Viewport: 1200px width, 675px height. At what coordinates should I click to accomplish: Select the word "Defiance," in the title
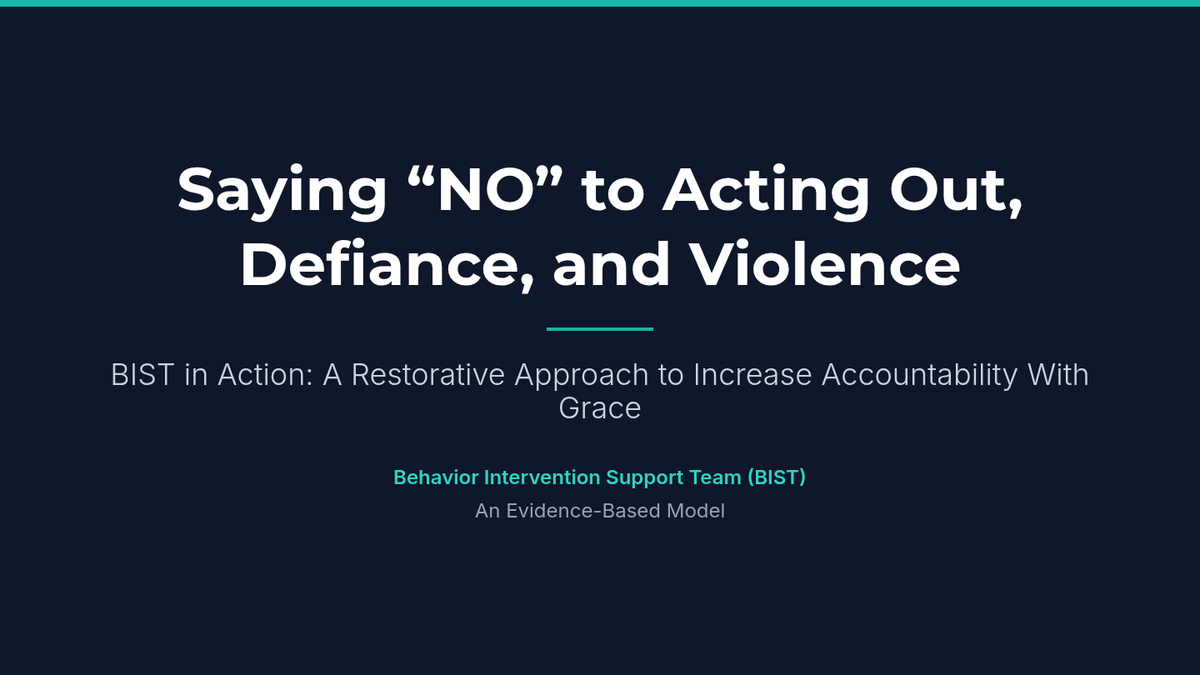384,264
